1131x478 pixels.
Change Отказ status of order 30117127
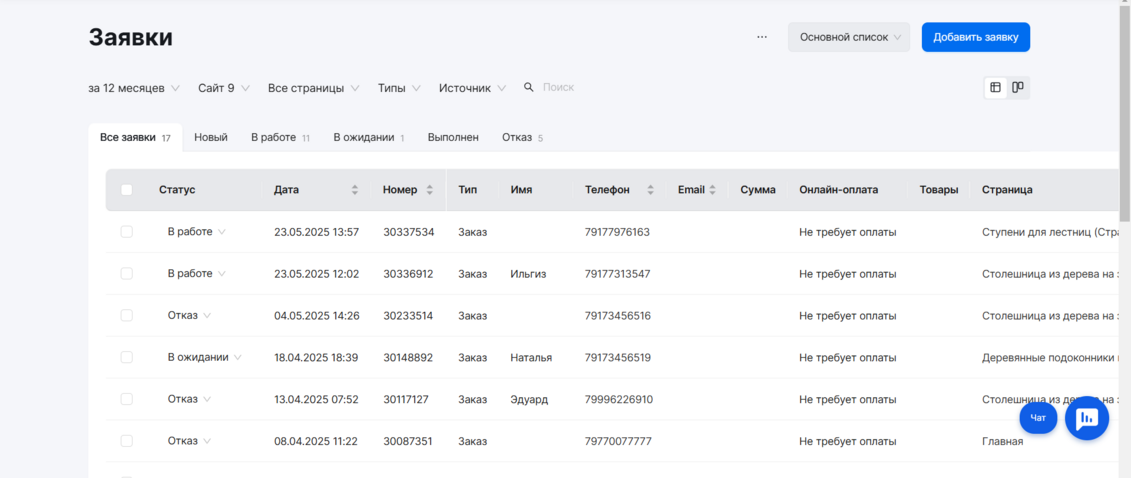coord(190,399)
